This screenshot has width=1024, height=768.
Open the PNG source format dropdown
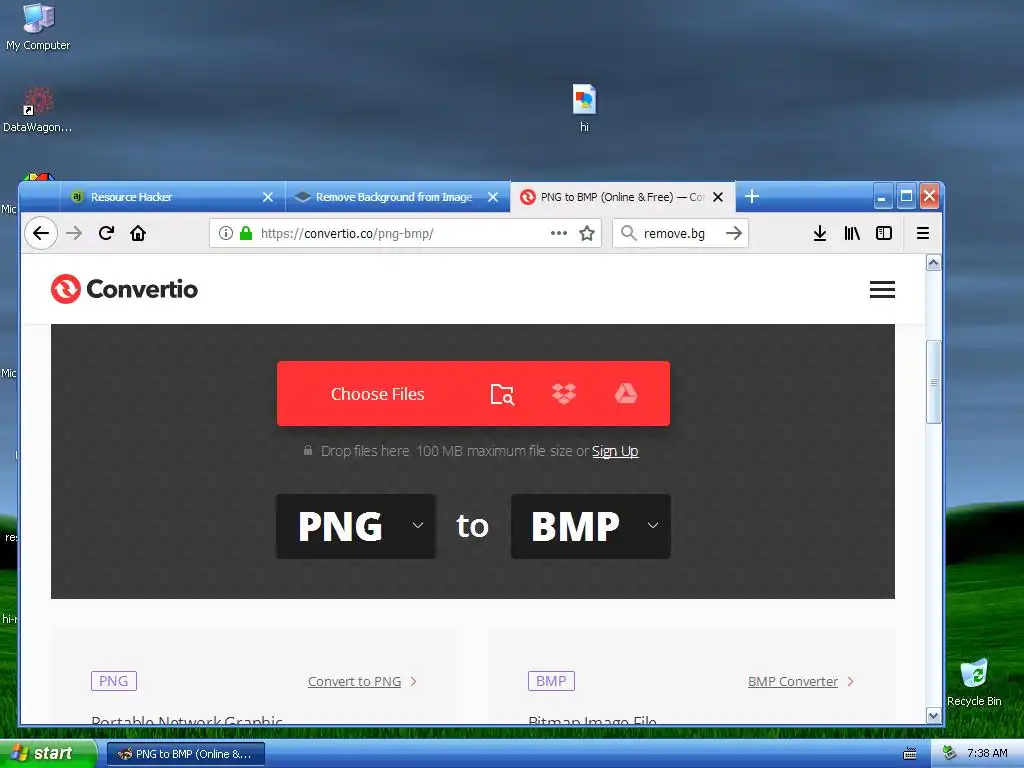point(356,526)
